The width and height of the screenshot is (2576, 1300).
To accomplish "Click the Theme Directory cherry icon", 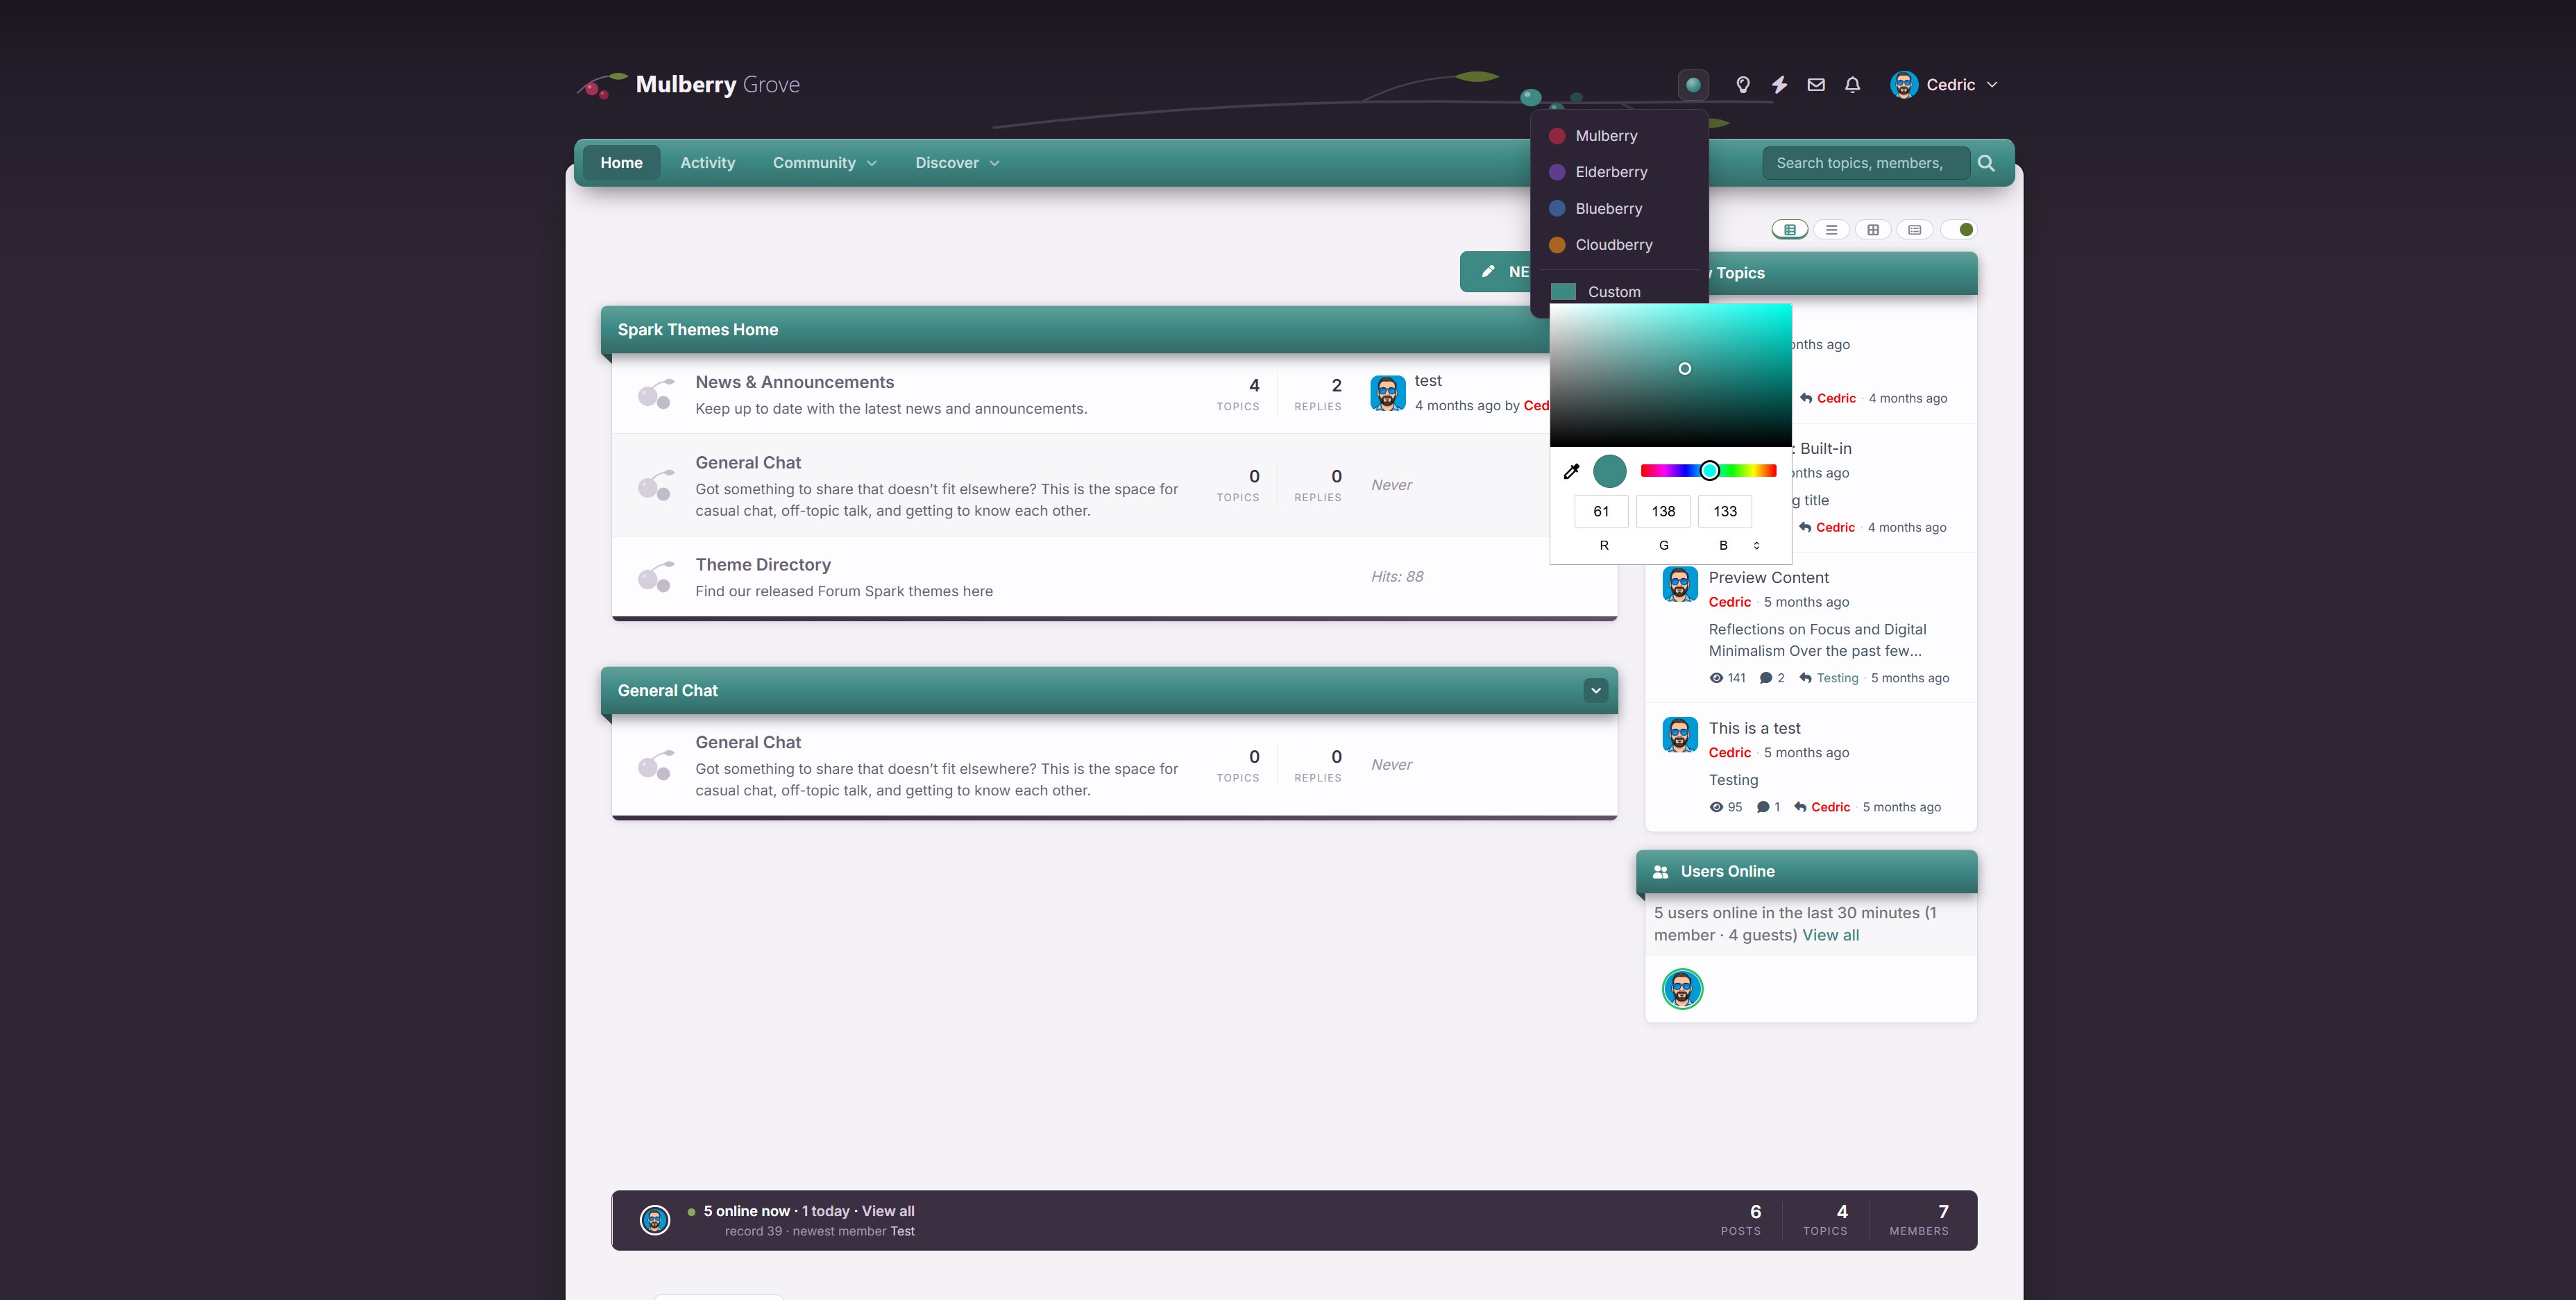I will tap(655, 576).
